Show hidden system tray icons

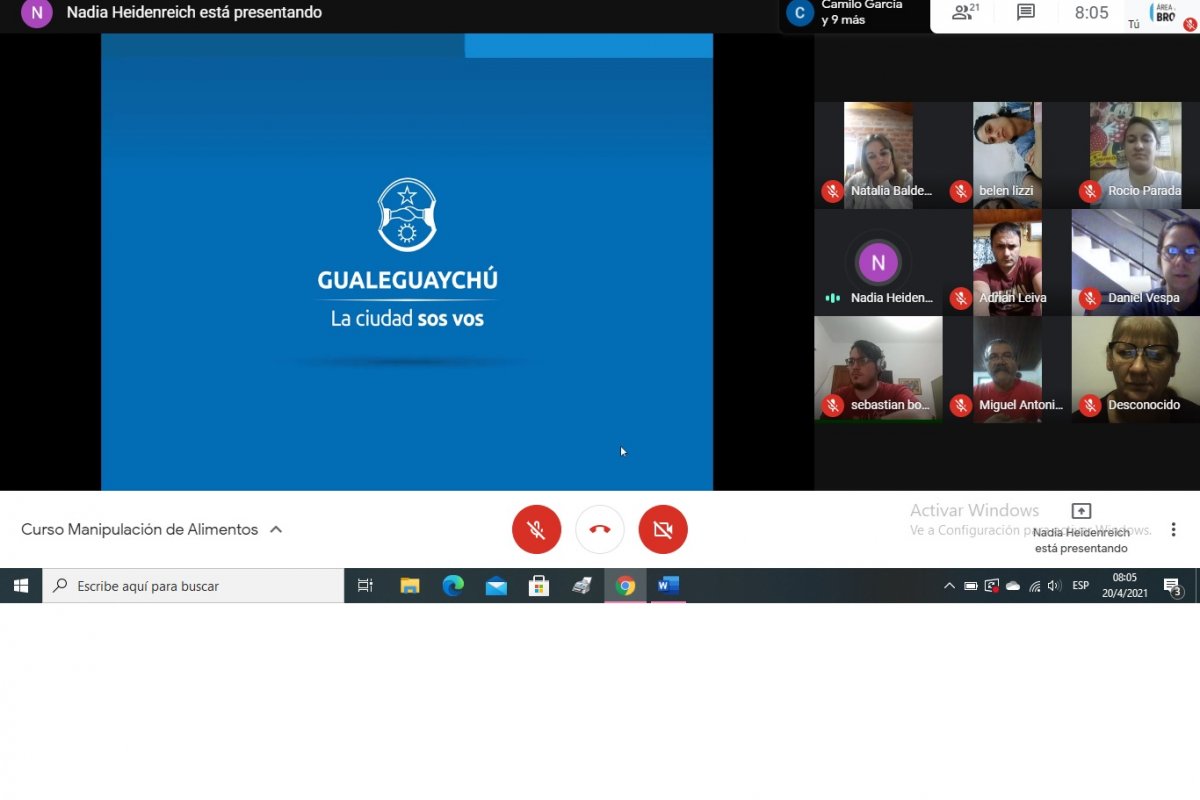click(949, 586)
